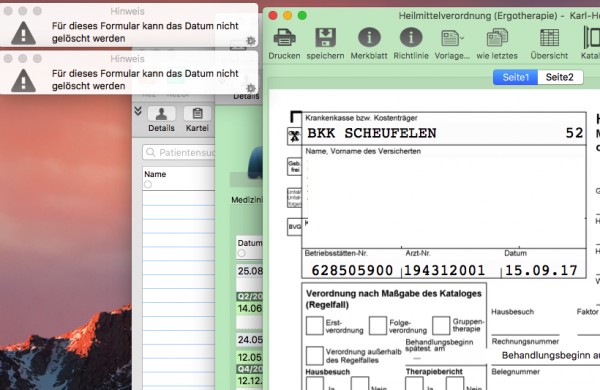The height and width of the screenshot is (390, 600).
Task: Click the Patientensuche search field
Action: (x=179, y=152)
